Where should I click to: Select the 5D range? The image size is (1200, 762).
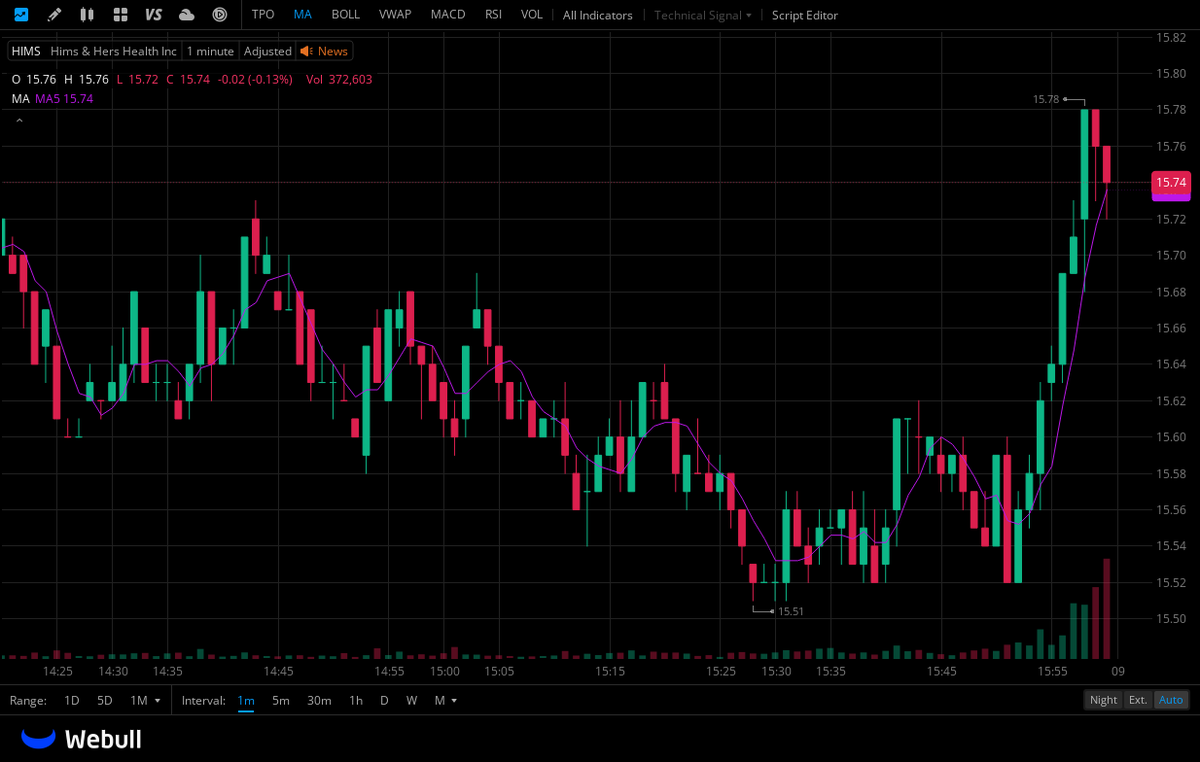[x=105, y=700]
